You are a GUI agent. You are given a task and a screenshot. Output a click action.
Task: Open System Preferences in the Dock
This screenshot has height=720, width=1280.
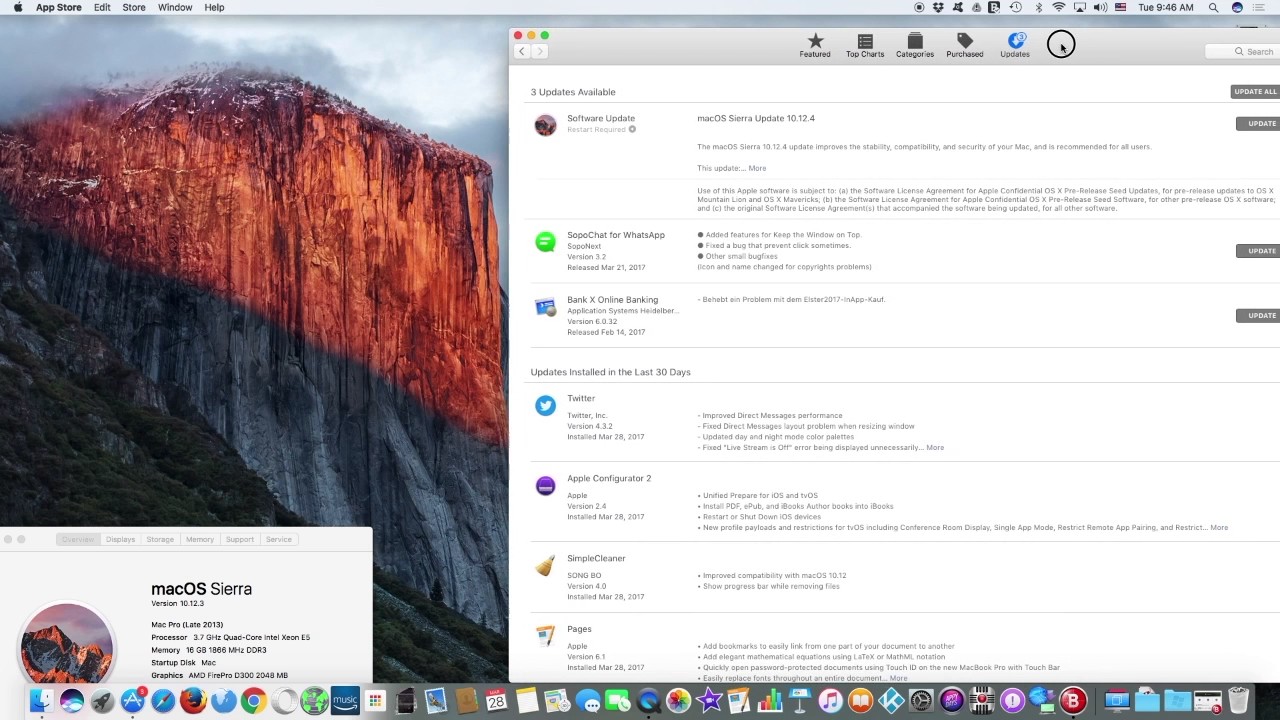click(921, 701)
